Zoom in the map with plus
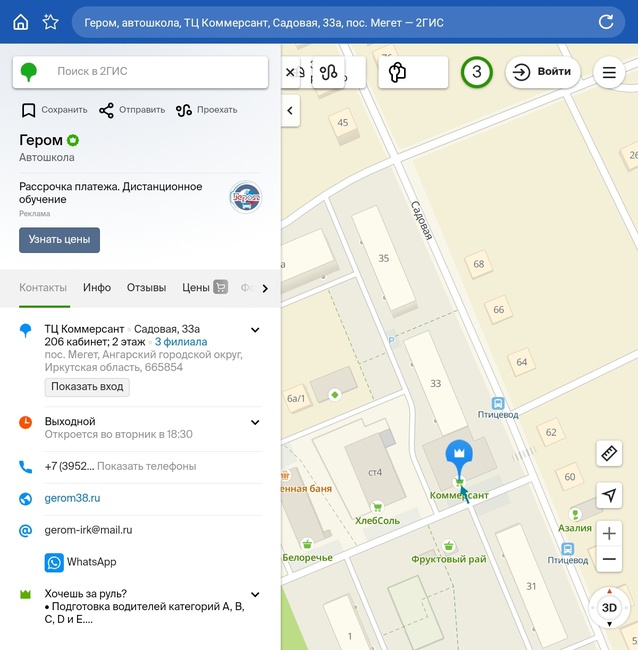 [x=609, y=534]
